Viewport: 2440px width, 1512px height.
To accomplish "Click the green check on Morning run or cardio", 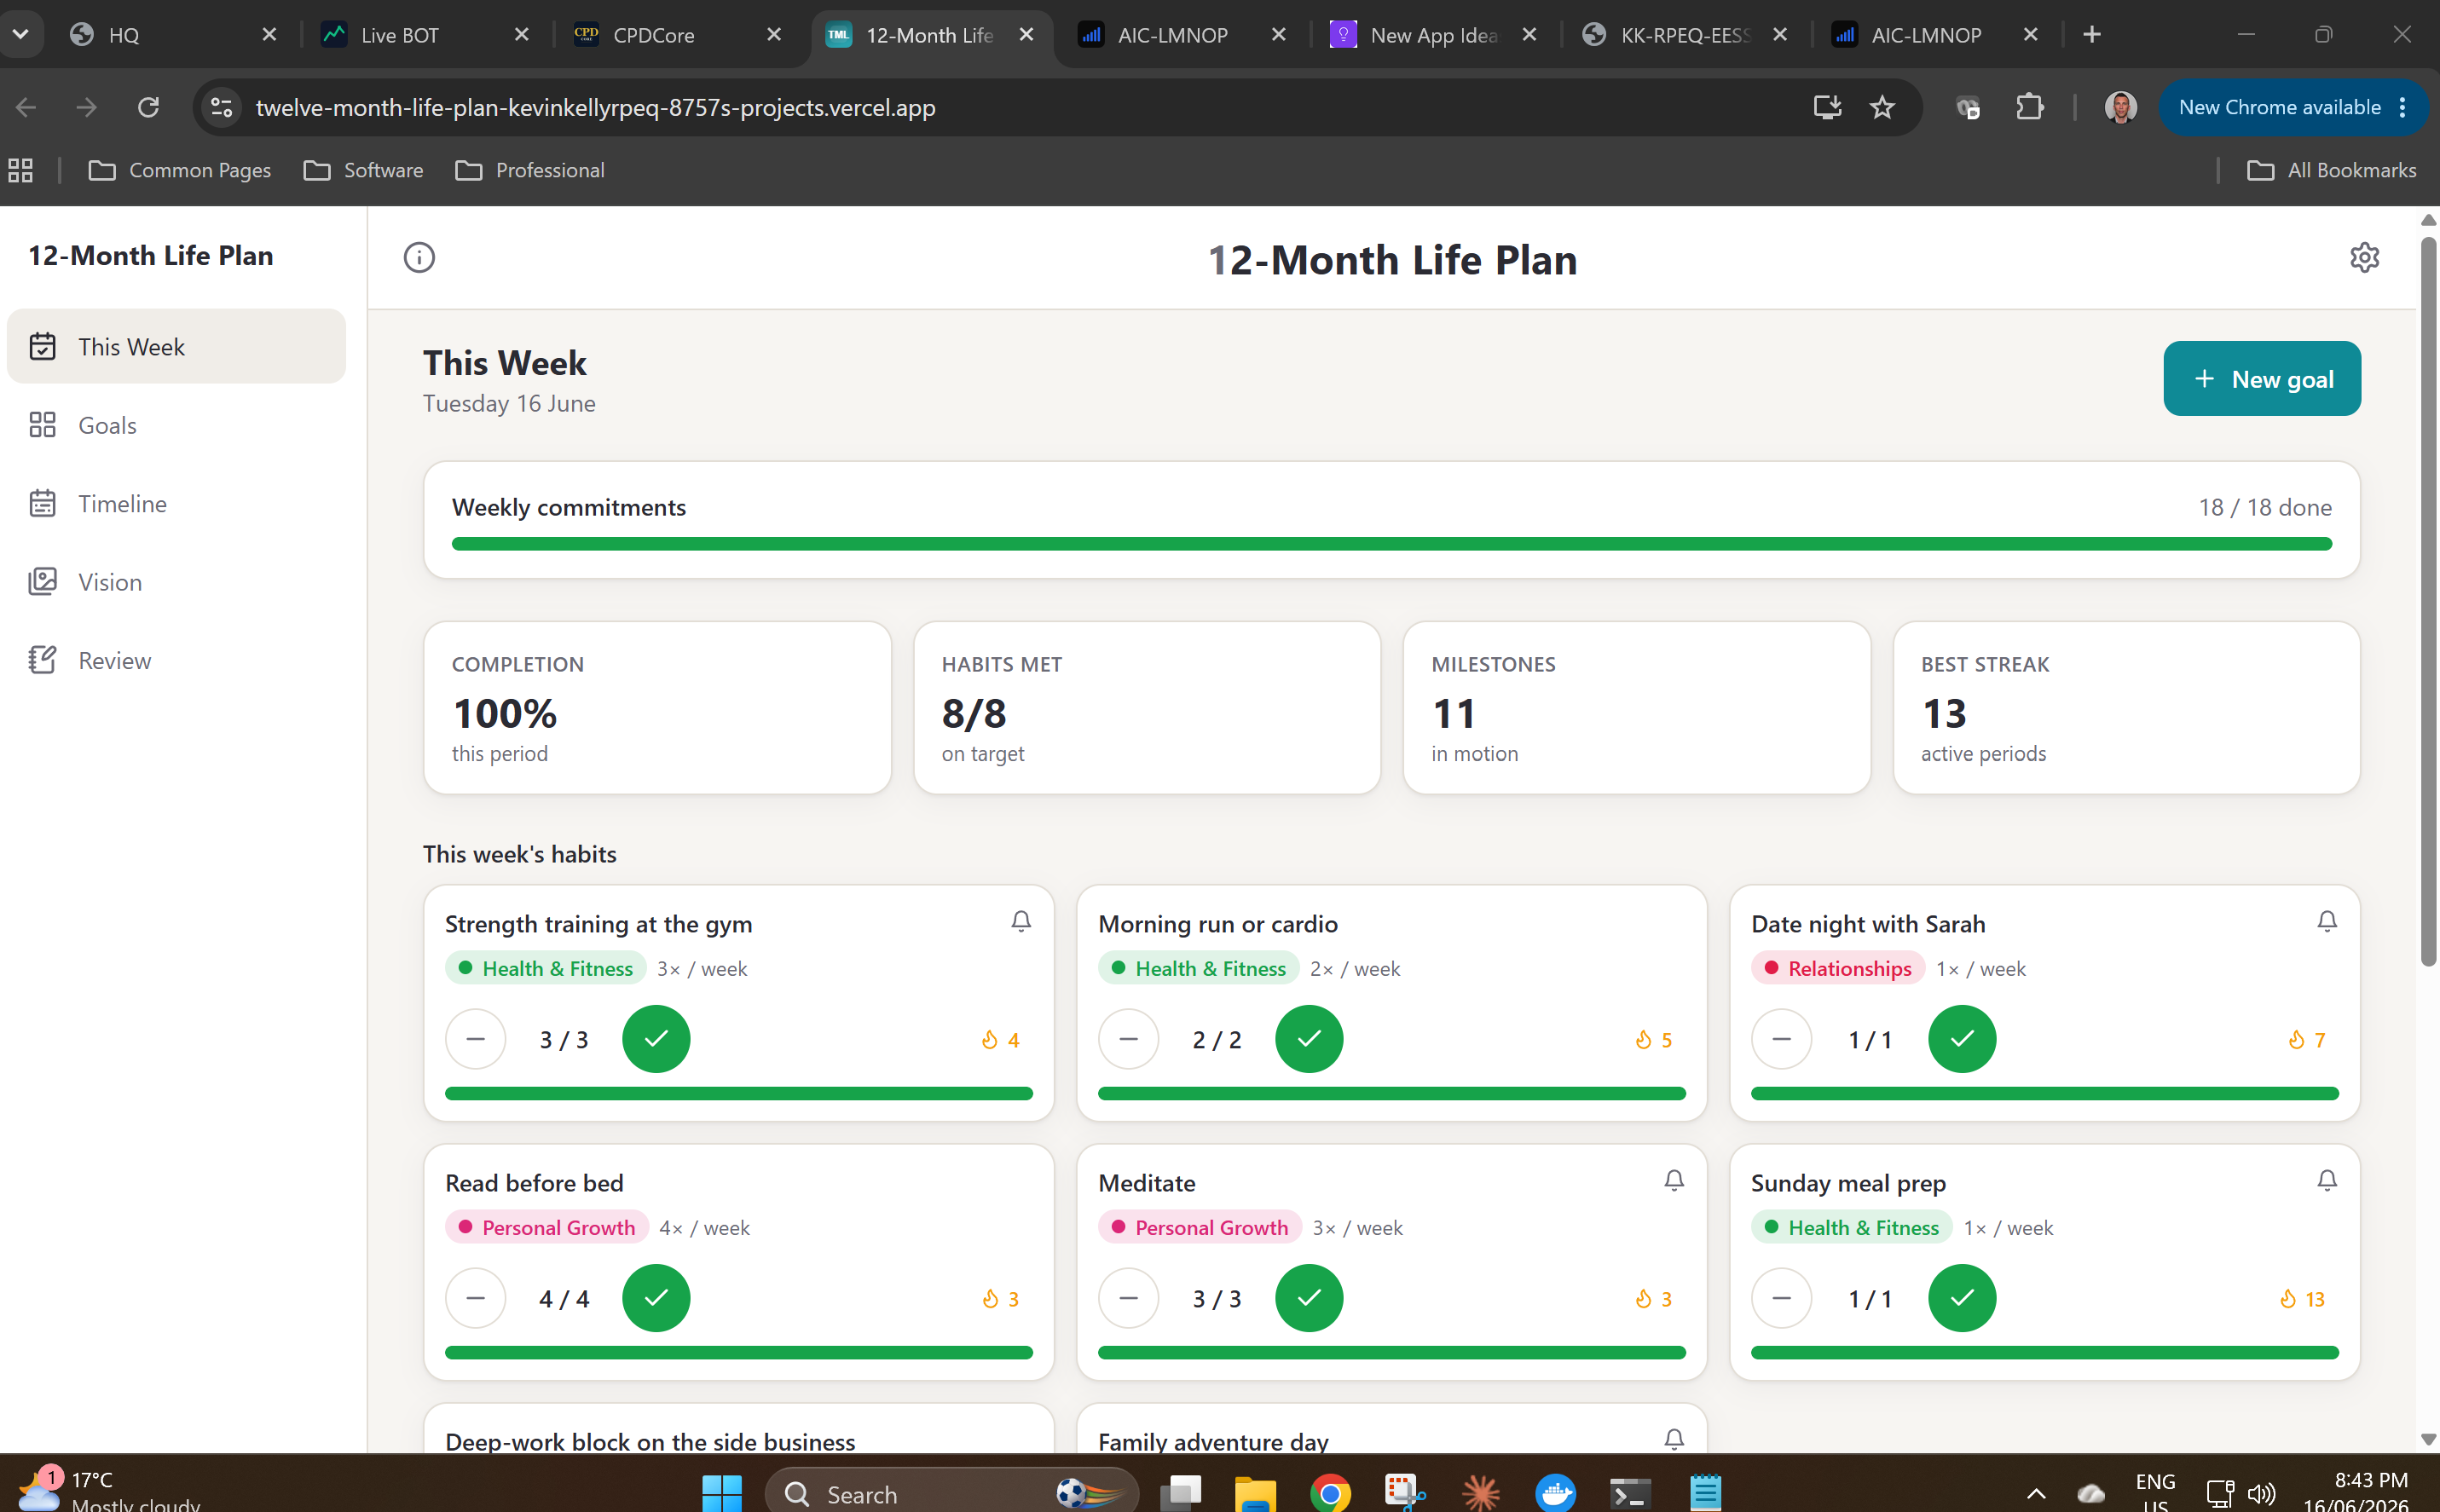I will (1309, 1039).
